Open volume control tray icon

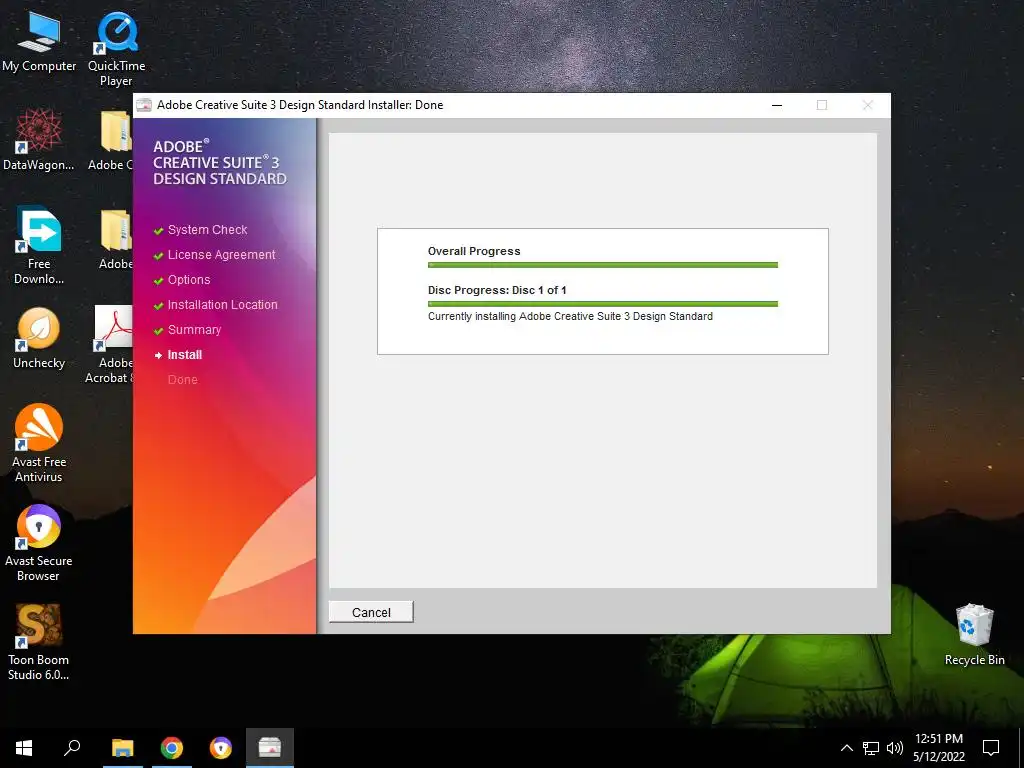pos(895,748)
